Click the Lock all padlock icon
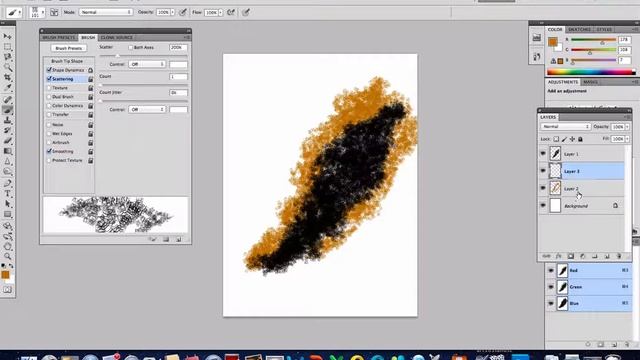The height and width of the screenshot is (360, 640). [580, 139]
